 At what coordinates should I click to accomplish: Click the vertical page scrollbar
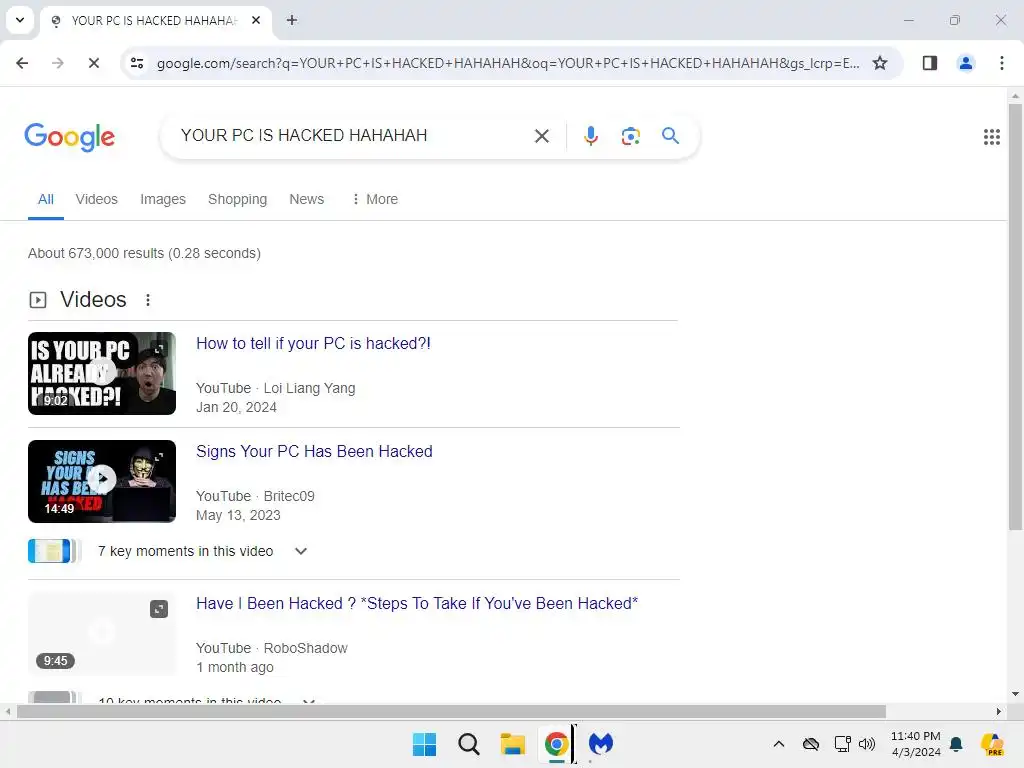point(1015,317)
